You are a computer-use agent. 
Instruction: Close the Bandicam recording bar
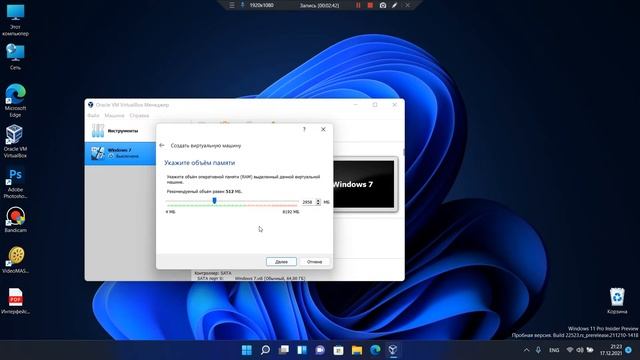pyautogui.click(x=407, y=5)
